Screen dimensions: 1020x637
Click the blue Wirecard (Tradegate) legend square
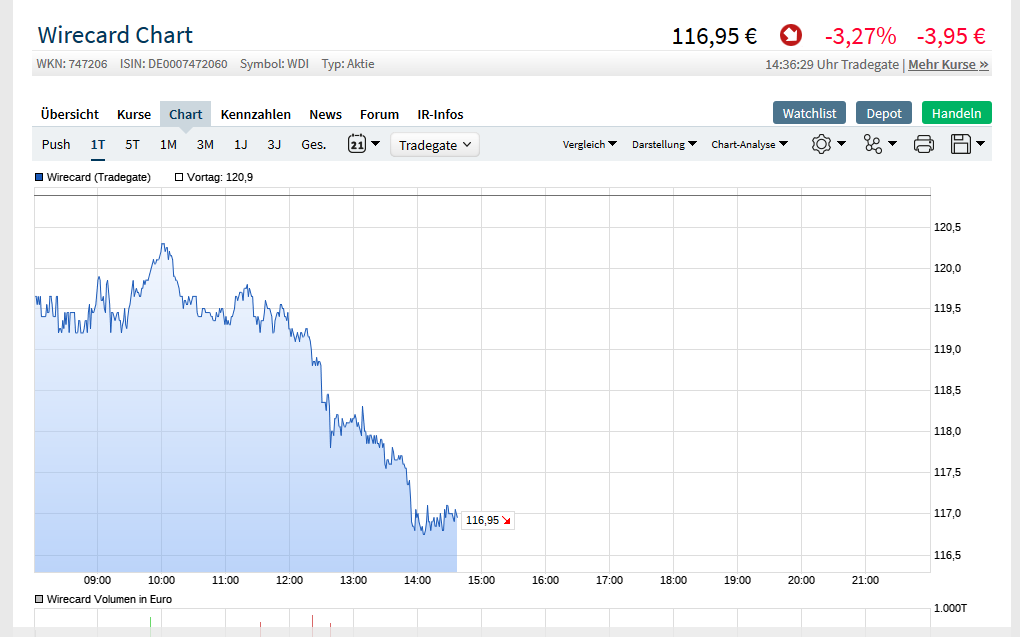(x=39, y=177)
